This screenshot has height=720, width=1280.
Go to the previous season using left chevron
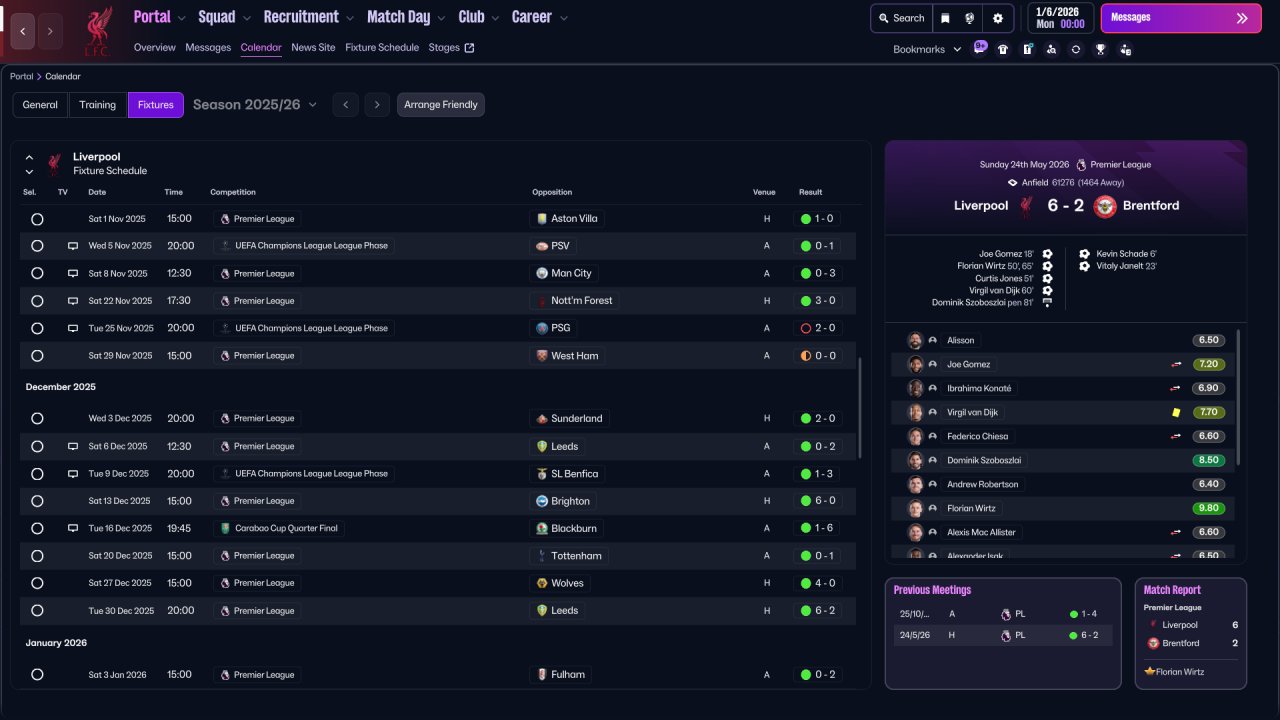pos(345,105)
